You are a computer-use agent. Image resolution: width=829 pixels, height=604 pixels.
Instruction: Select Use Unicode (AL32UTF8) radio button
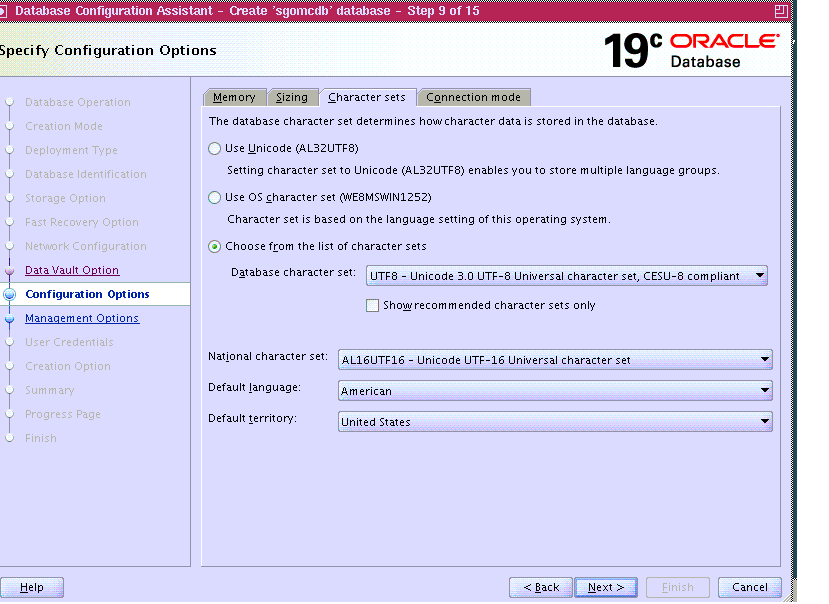[214, 149]
